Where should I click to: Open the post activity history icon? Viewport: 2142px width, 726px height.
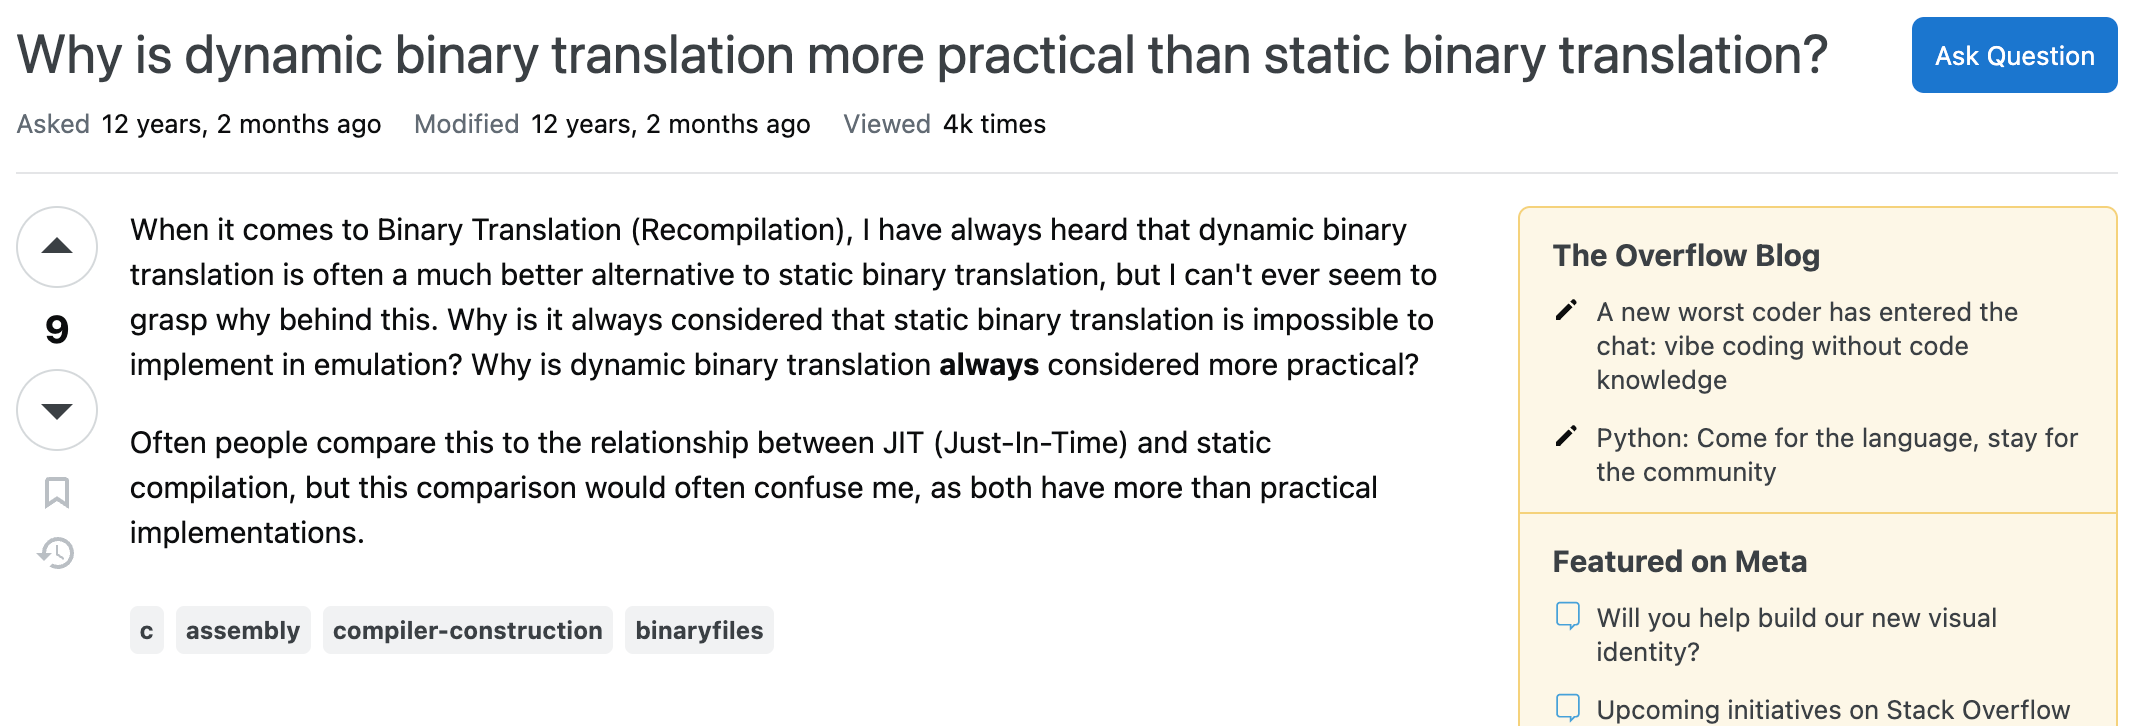click(57, 552)
